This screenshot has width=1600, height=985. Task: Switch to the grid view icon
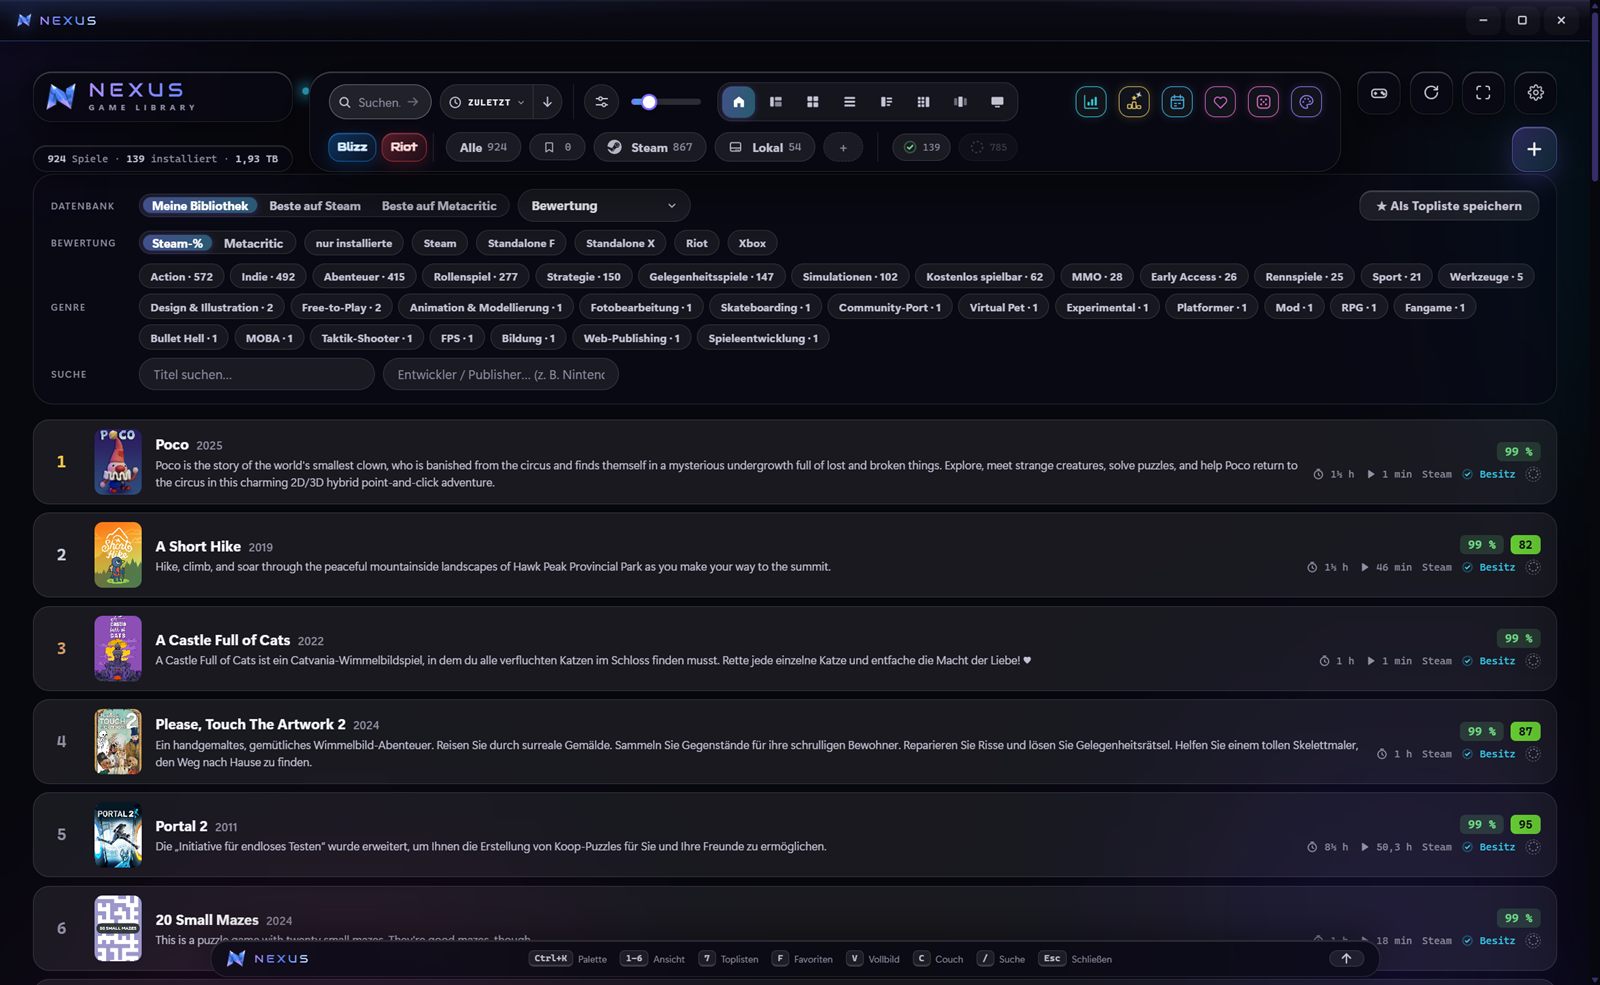[812, 102]
